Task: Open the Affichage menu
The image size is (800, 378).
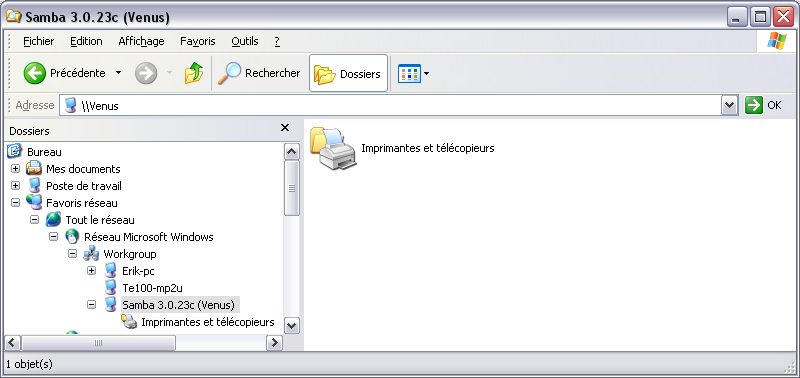Action: (x=141, y=41)
